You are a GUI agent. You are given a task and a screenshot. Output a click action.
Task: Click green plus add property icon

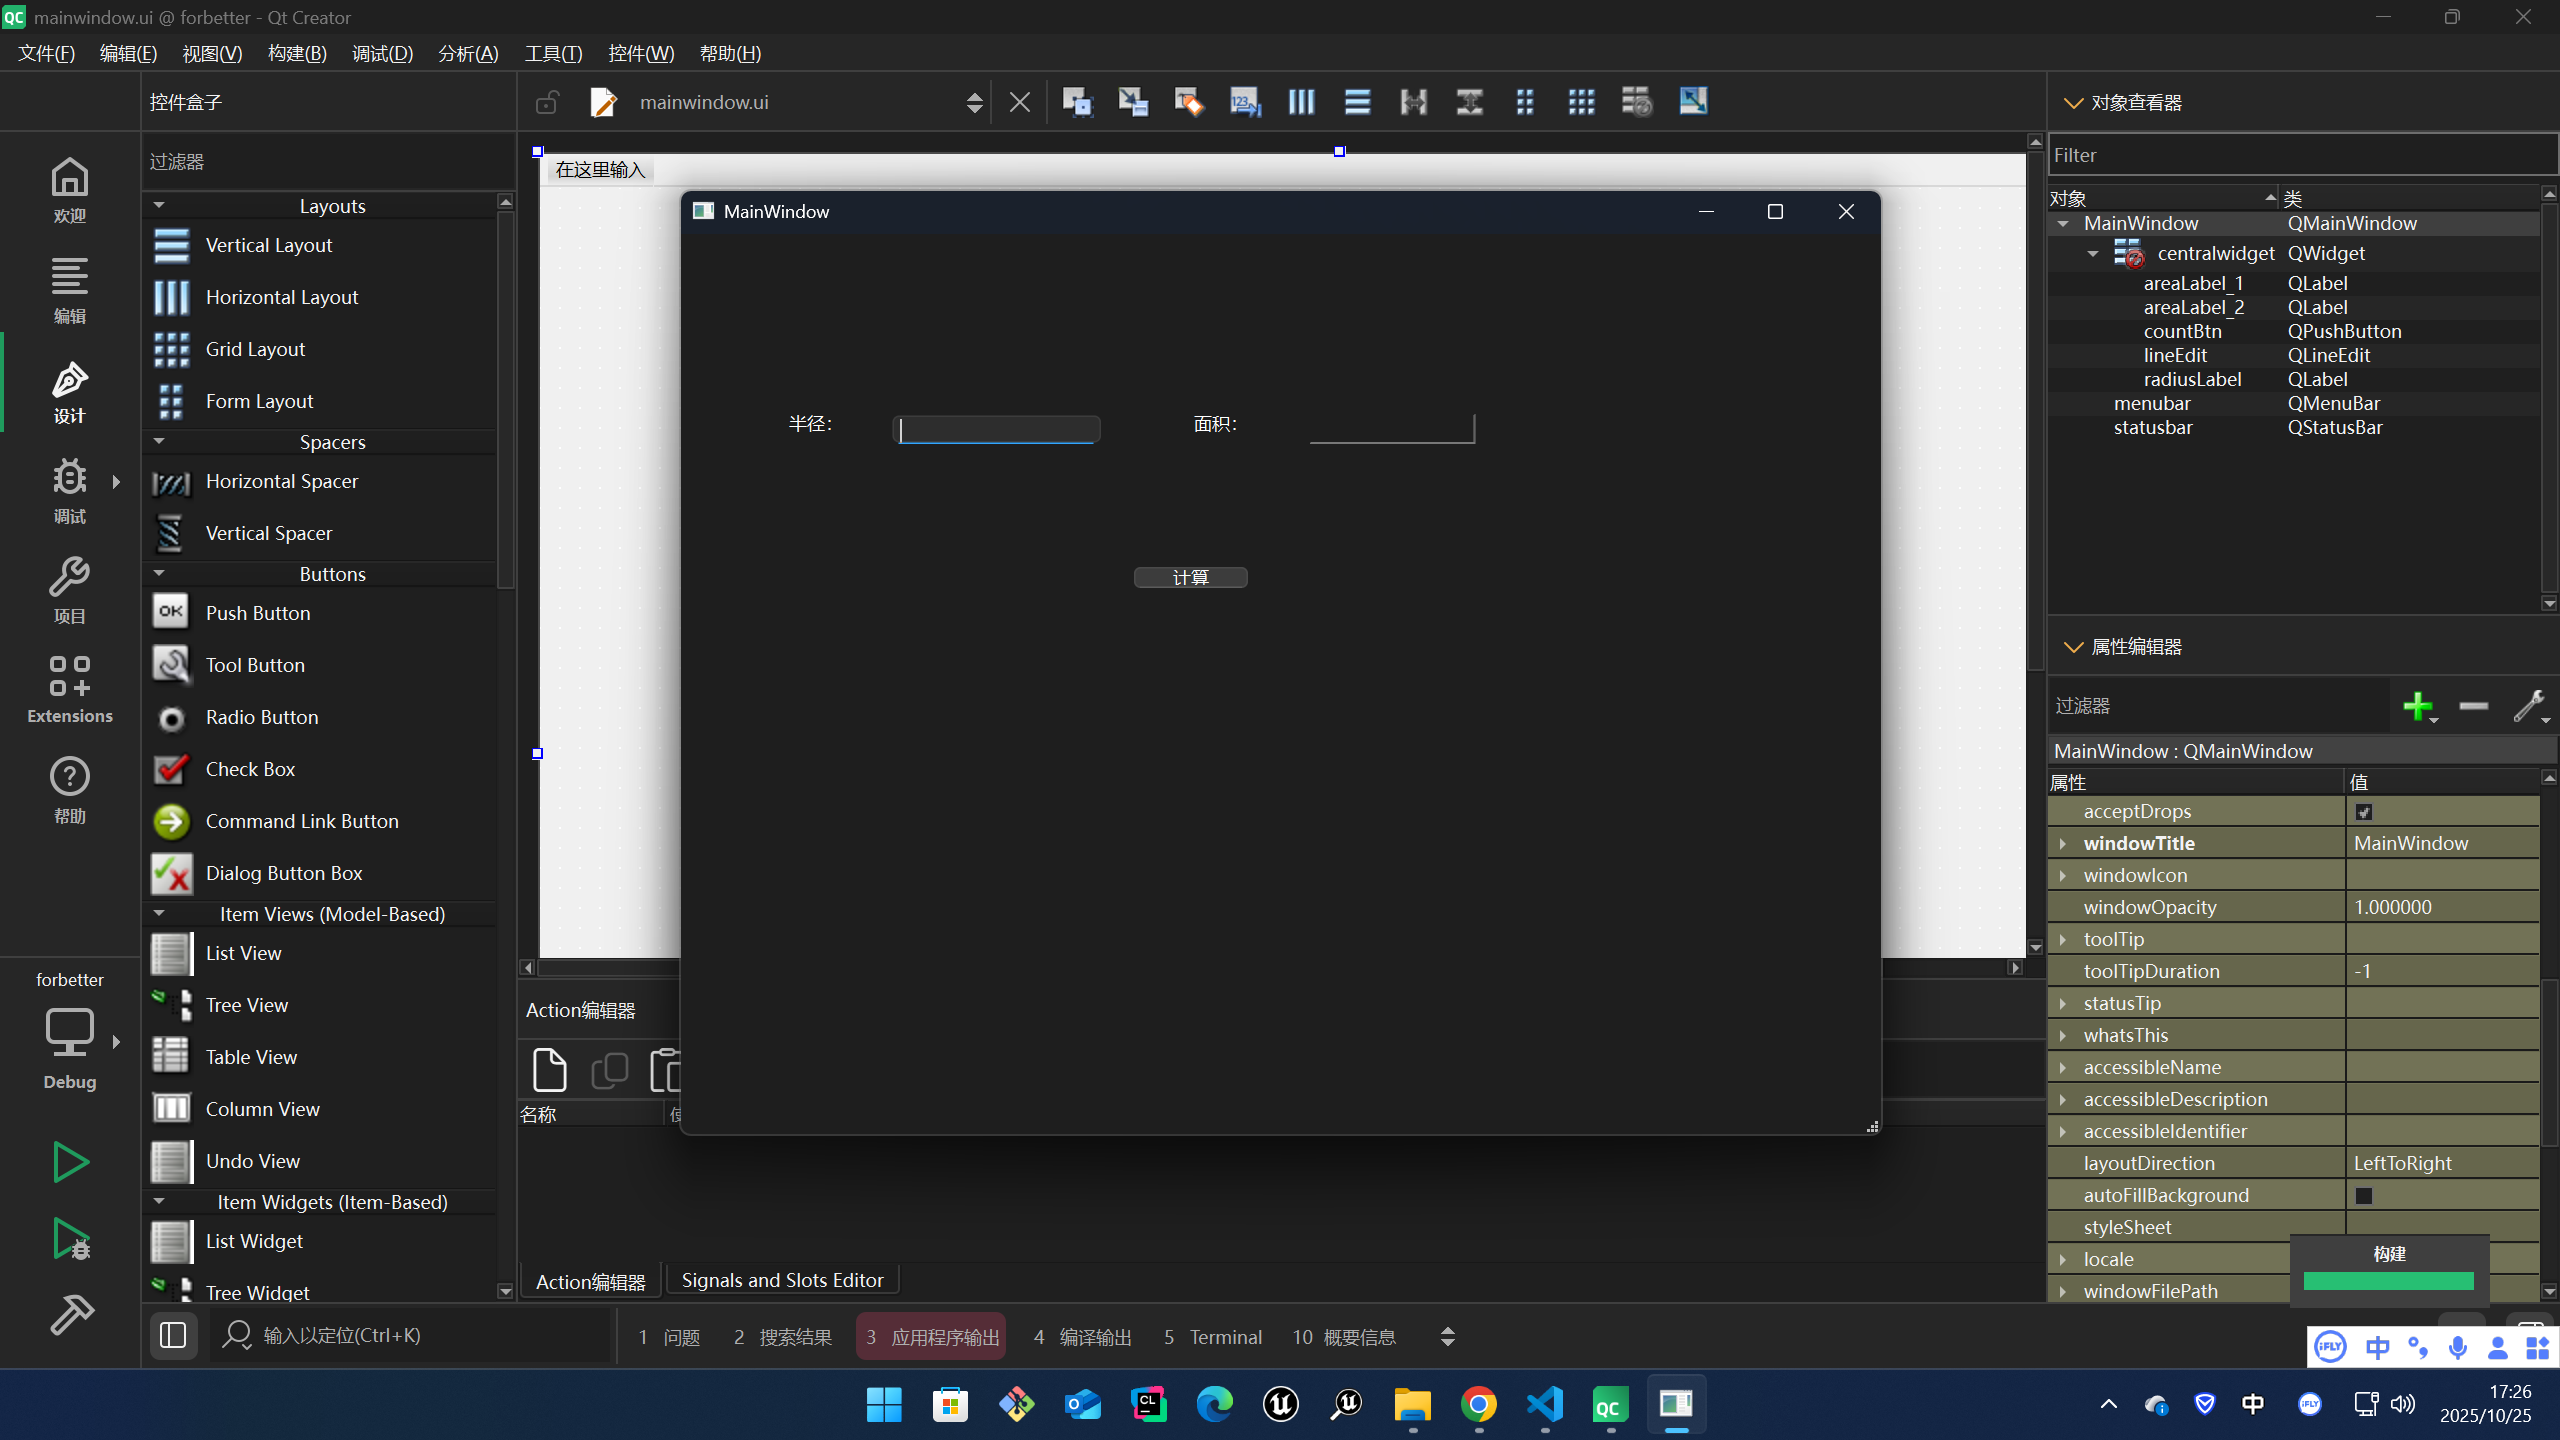pos(2417,706)
